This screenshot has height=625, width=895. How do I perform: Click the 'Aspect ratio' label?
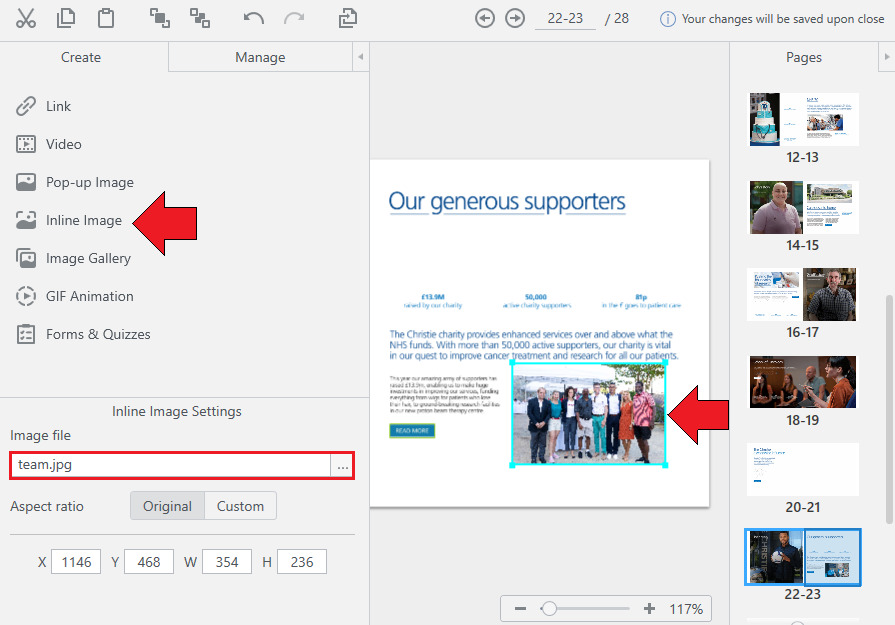[47, 506]
